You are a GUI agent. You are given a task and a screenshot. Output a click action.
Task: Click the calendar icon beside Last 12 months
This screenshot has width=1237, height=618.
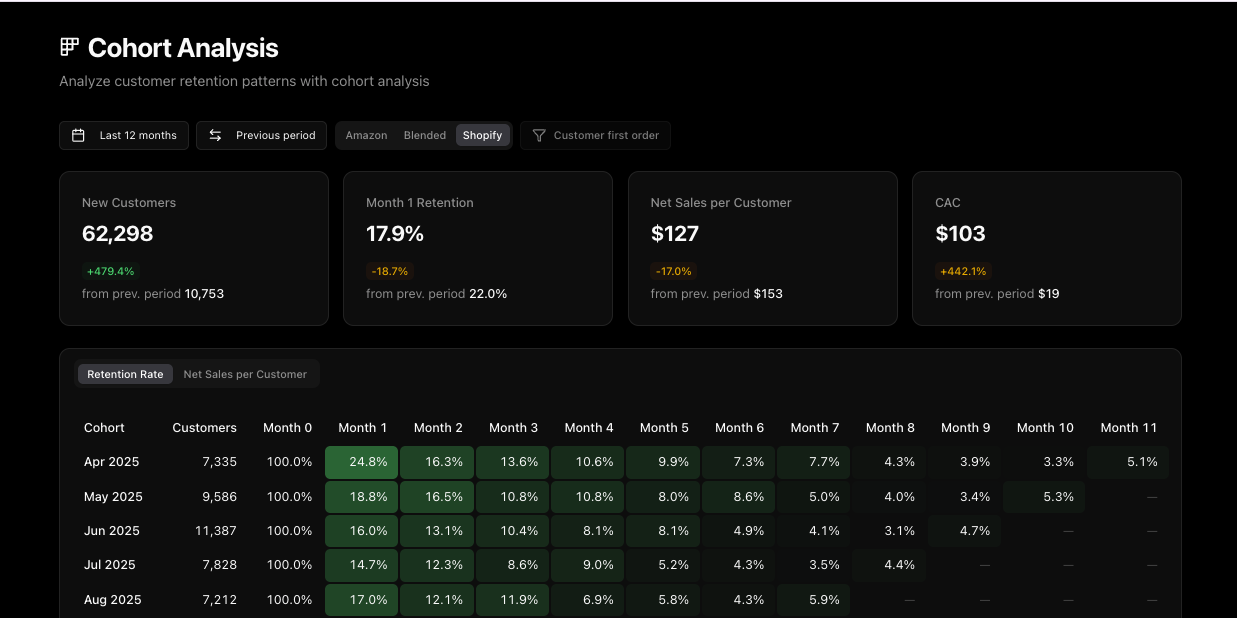(78, 135)
